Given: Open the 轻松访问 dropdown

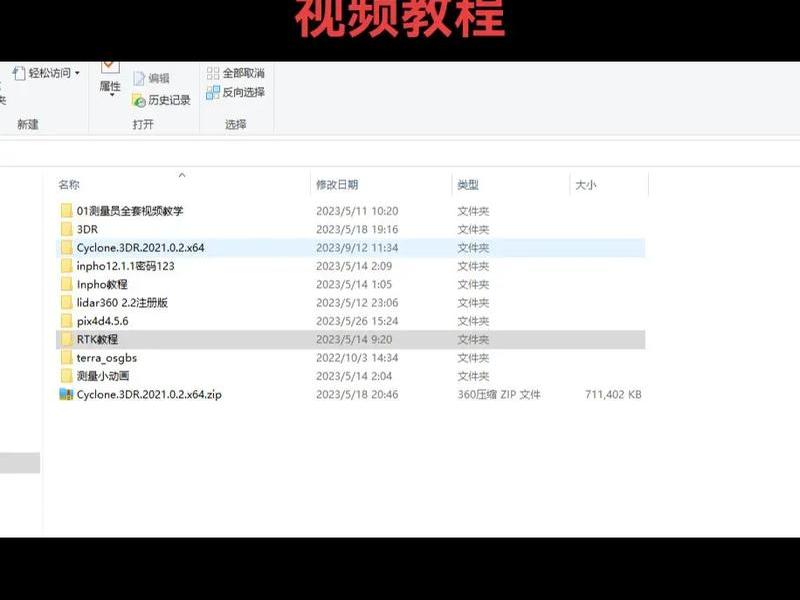Looking at the screenshot, I should tap(47, 73).
